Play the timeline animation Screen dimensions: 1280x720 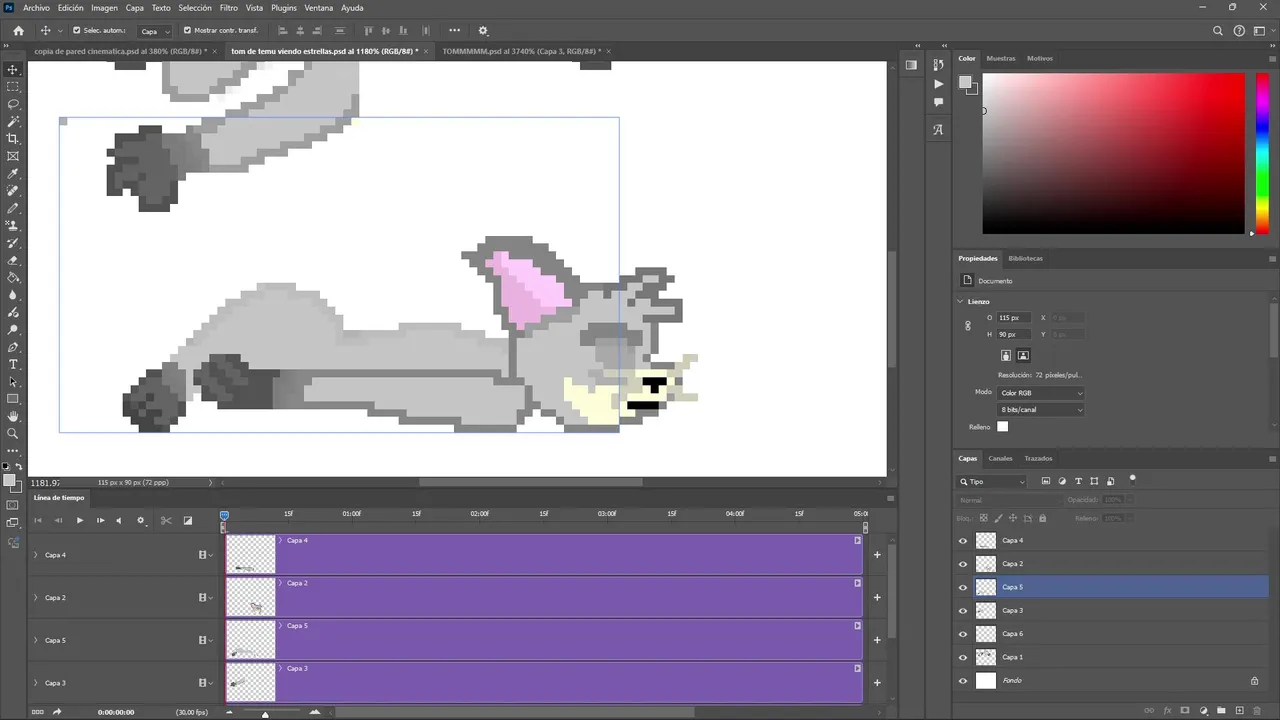80,520
